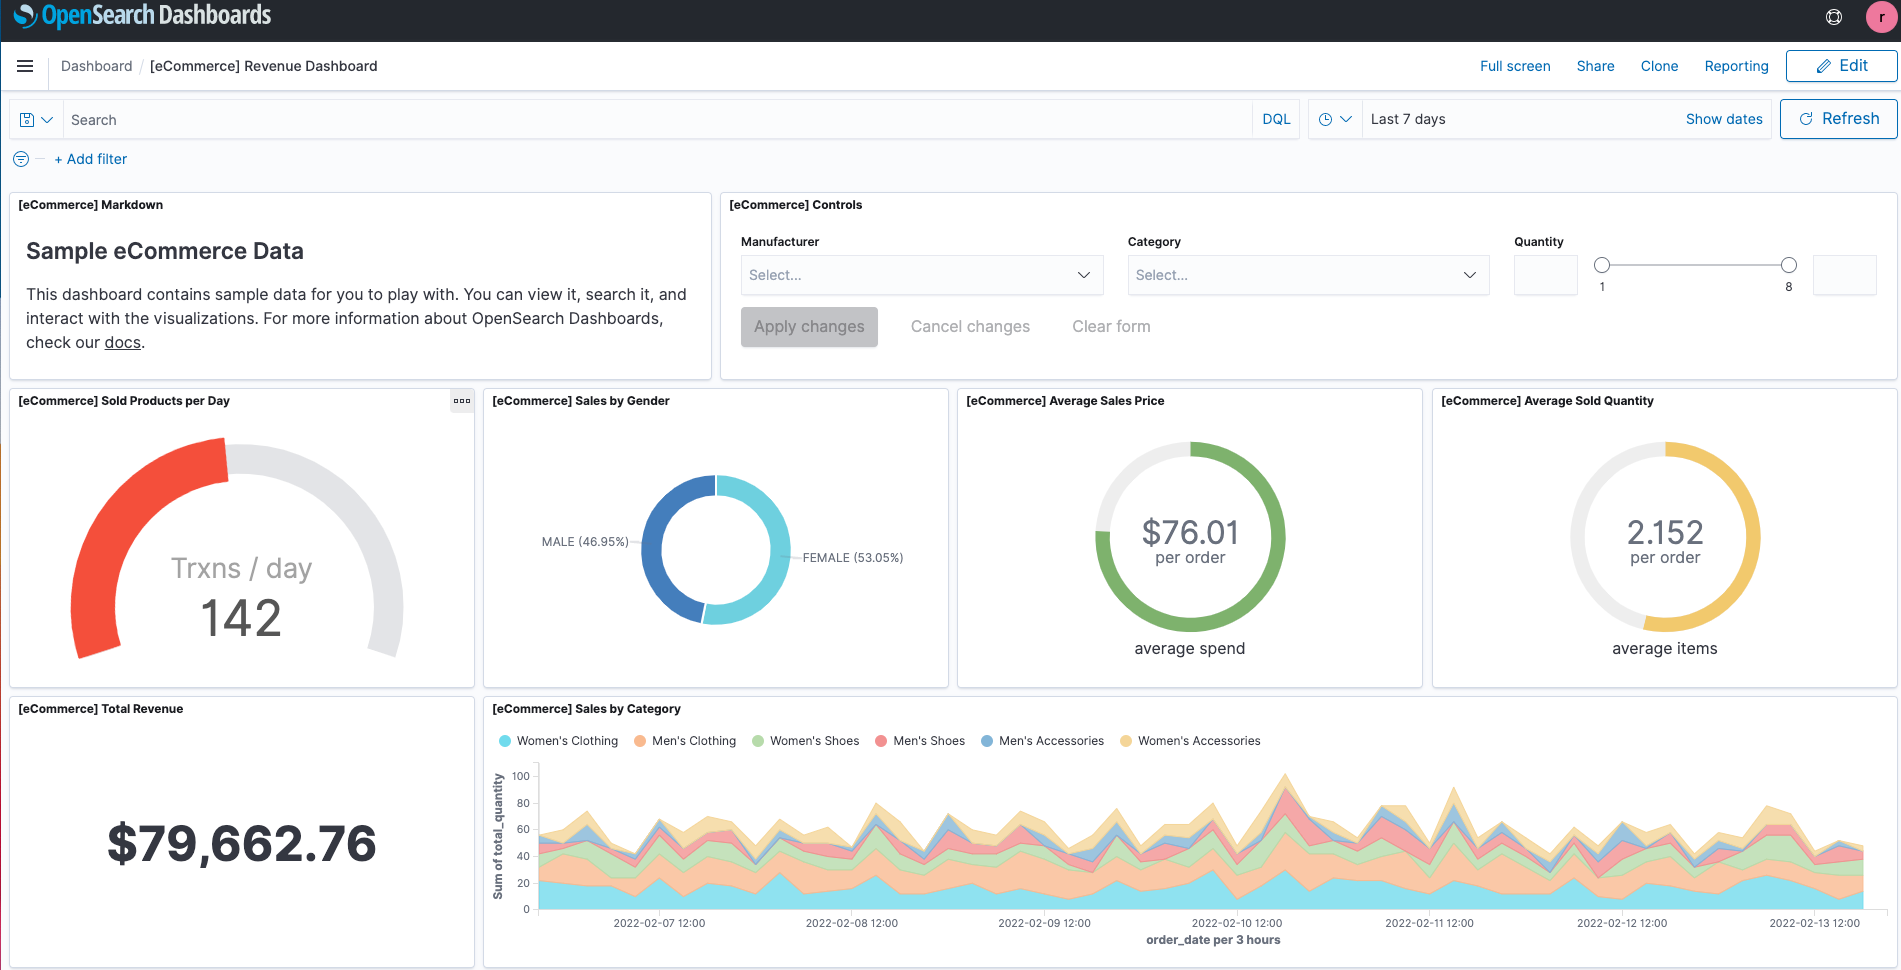The width and height of the screenshot is (1901, 970).
Task: Open the navigation hamburger menu
Action: pos(25,66)
